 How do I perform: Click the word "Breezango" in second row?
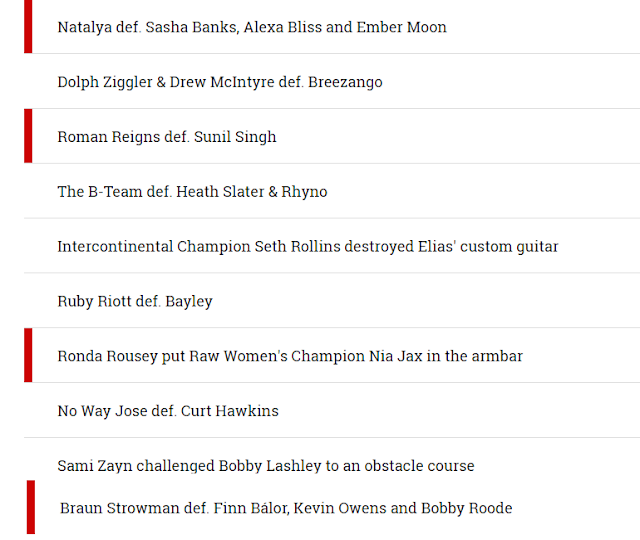pyautogui.click(x=345, y=82)
